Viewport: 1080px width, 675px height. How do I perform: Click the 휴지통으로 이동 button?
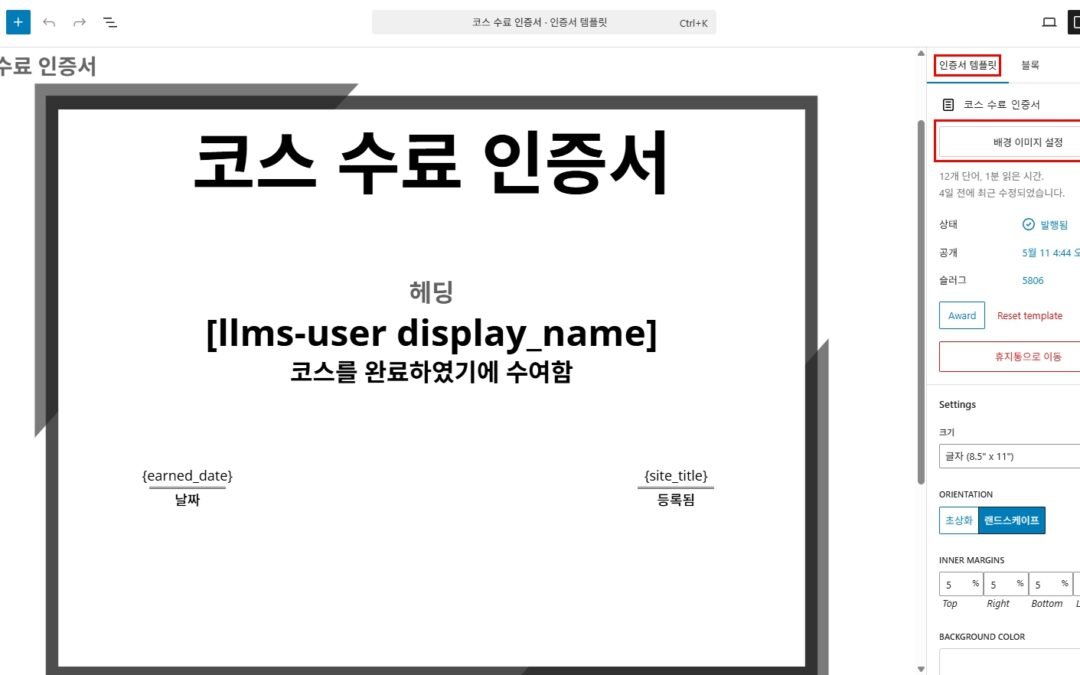1010,357
